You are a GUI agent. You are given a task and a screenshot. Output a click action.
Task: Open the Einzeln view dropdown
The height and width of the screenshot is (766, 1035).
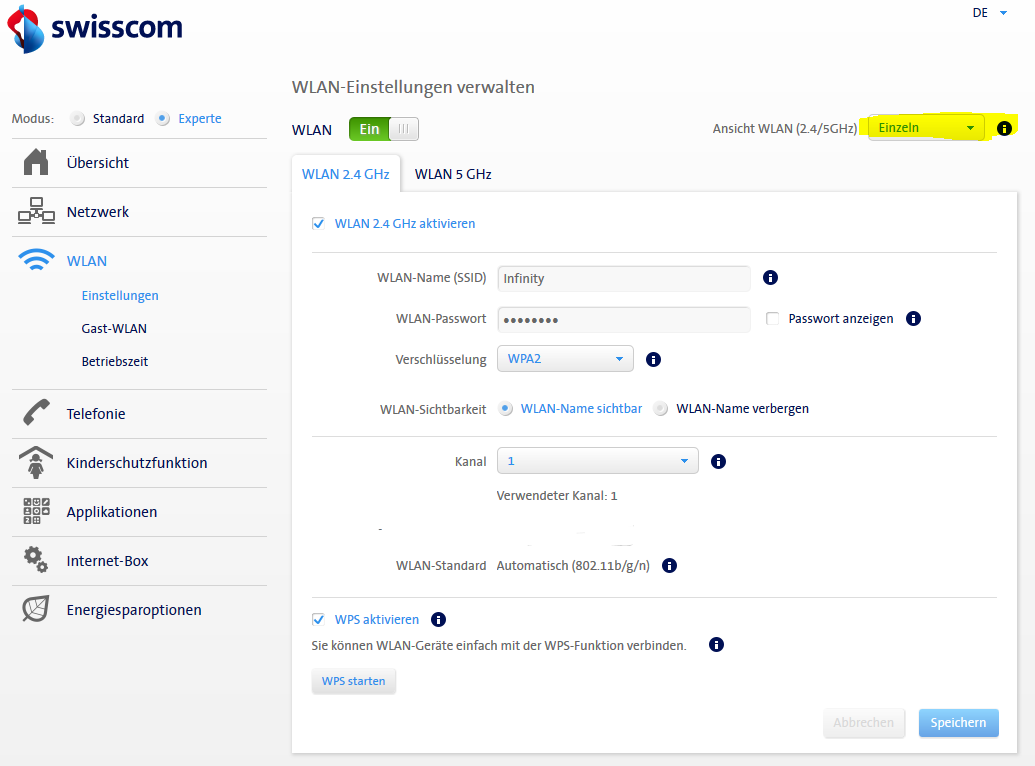coord(927,127)
